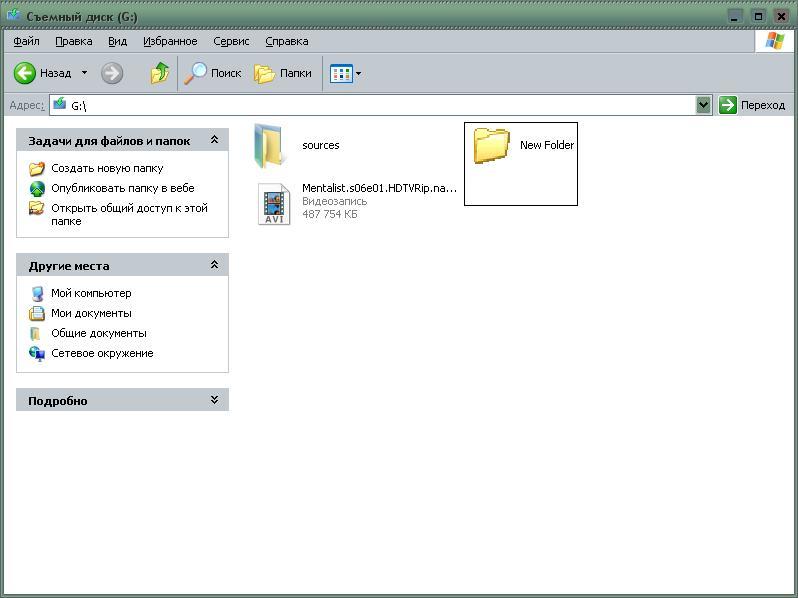Image resolution: width=798 pixels, height=598 pixels.
Task: Click Опубликовать папку в вебе link
Action: click(x=123, y=188)
